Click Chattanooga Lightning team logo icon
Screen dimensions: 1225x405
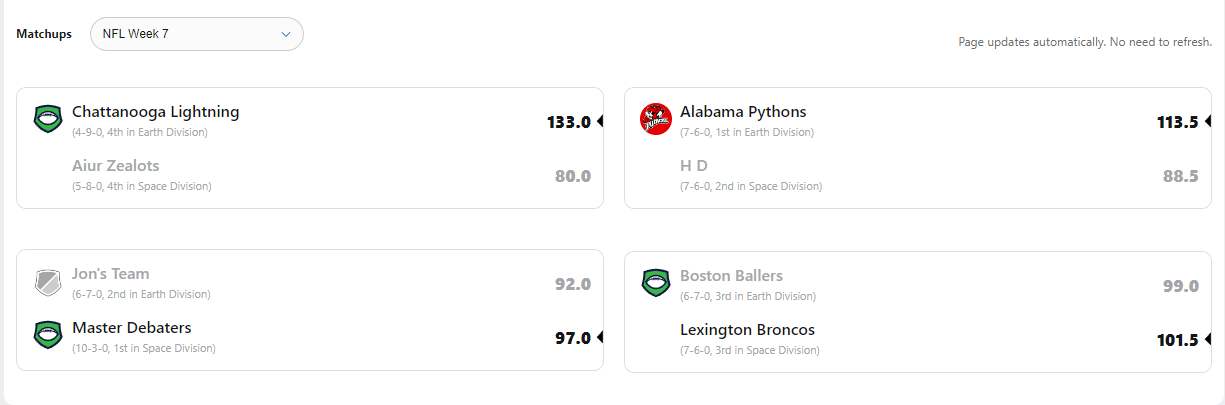48,120
